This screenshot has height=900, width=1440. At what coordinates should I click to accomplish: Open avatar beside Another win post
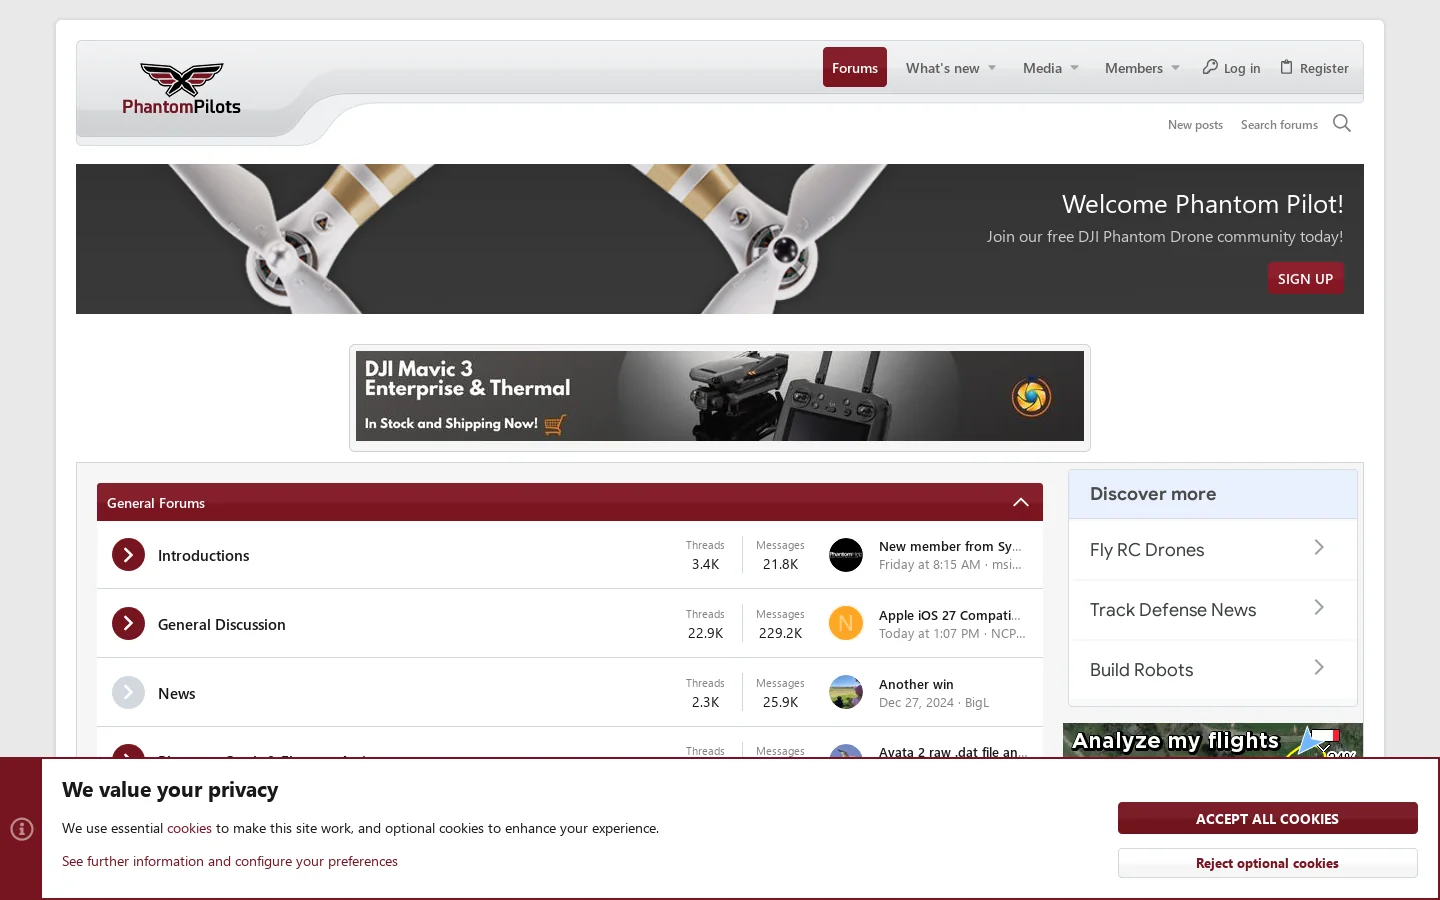846,693
